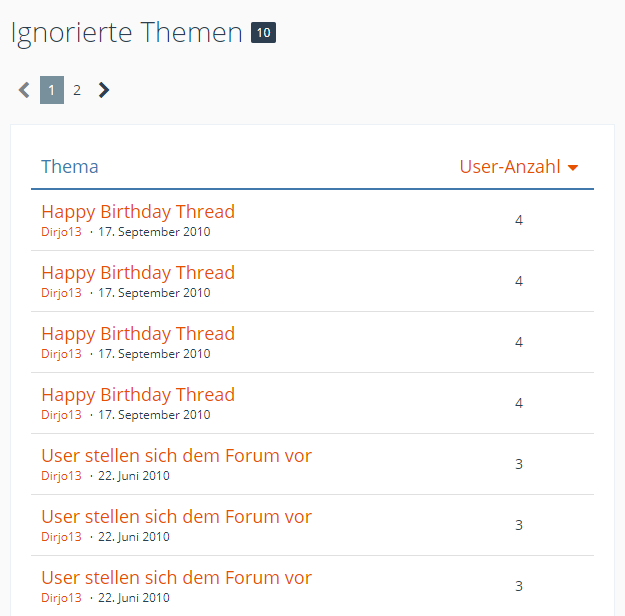Screen dimensions: 625x616
Task: Go to next page with right chevron
Action: (x=104, y=90)
